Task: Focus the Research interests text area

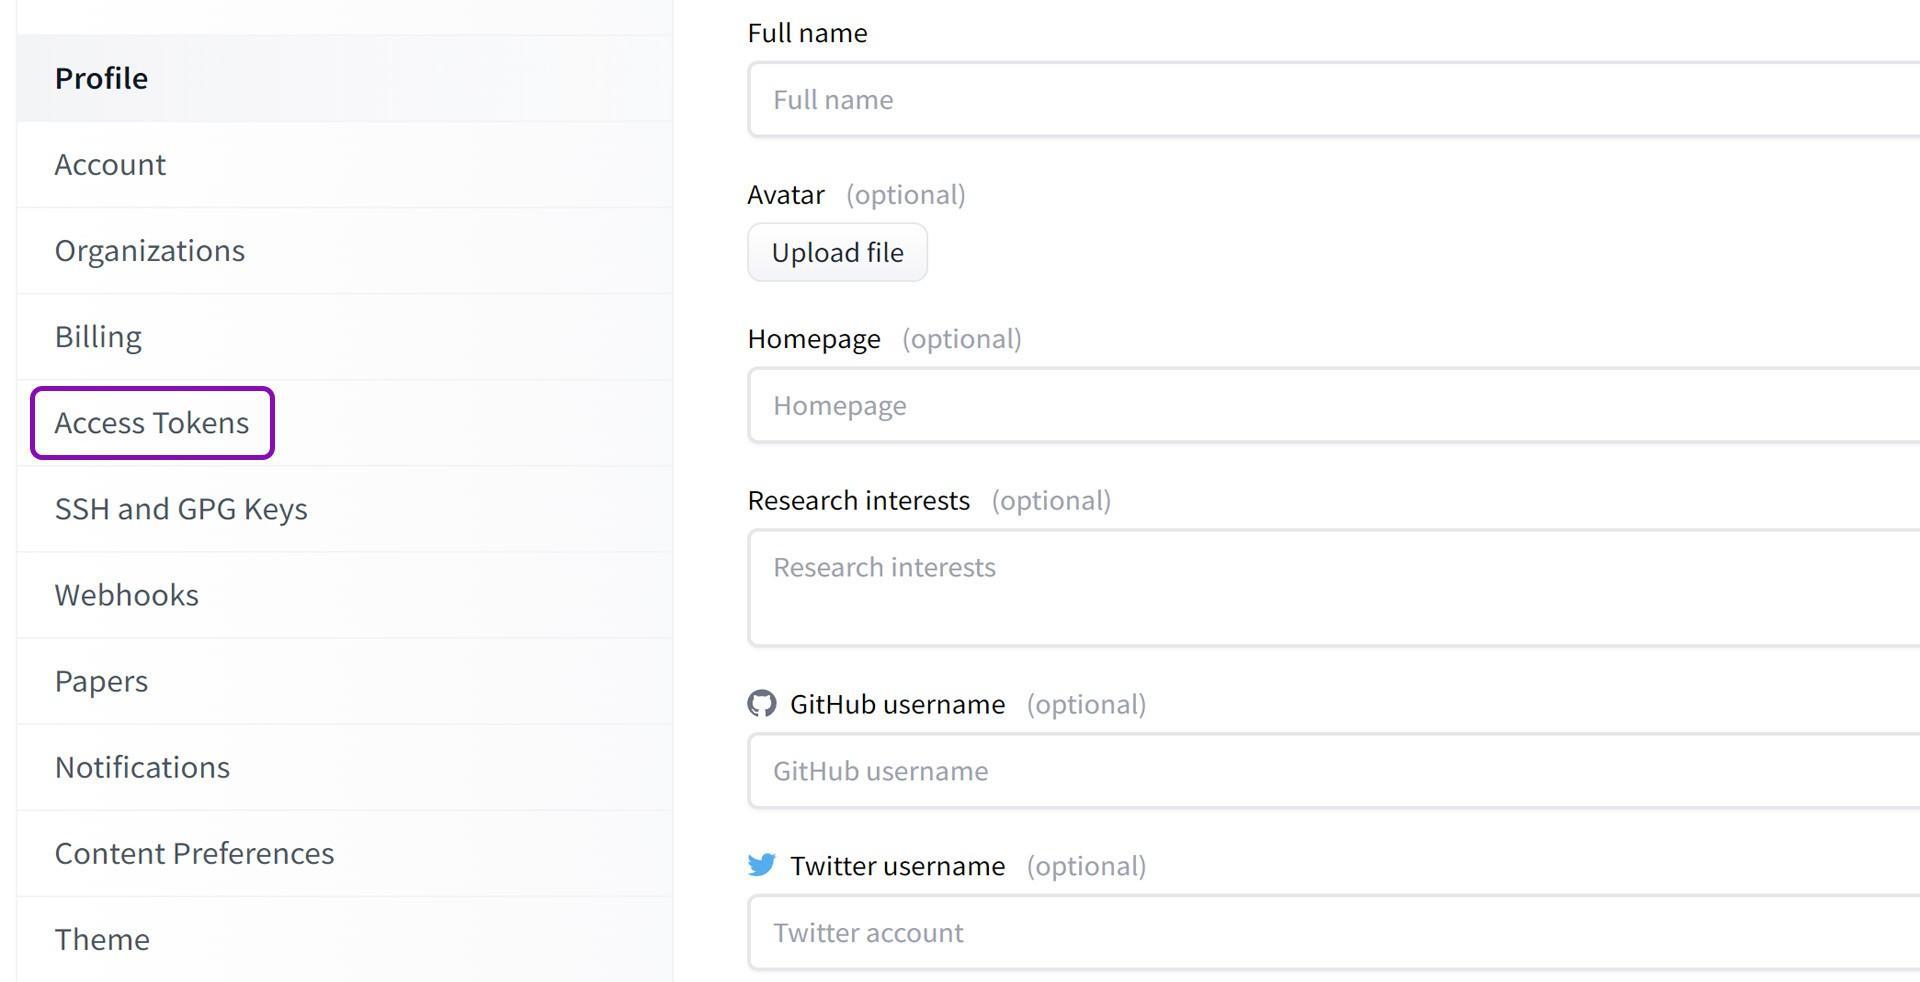Action: click(1334, 588)
